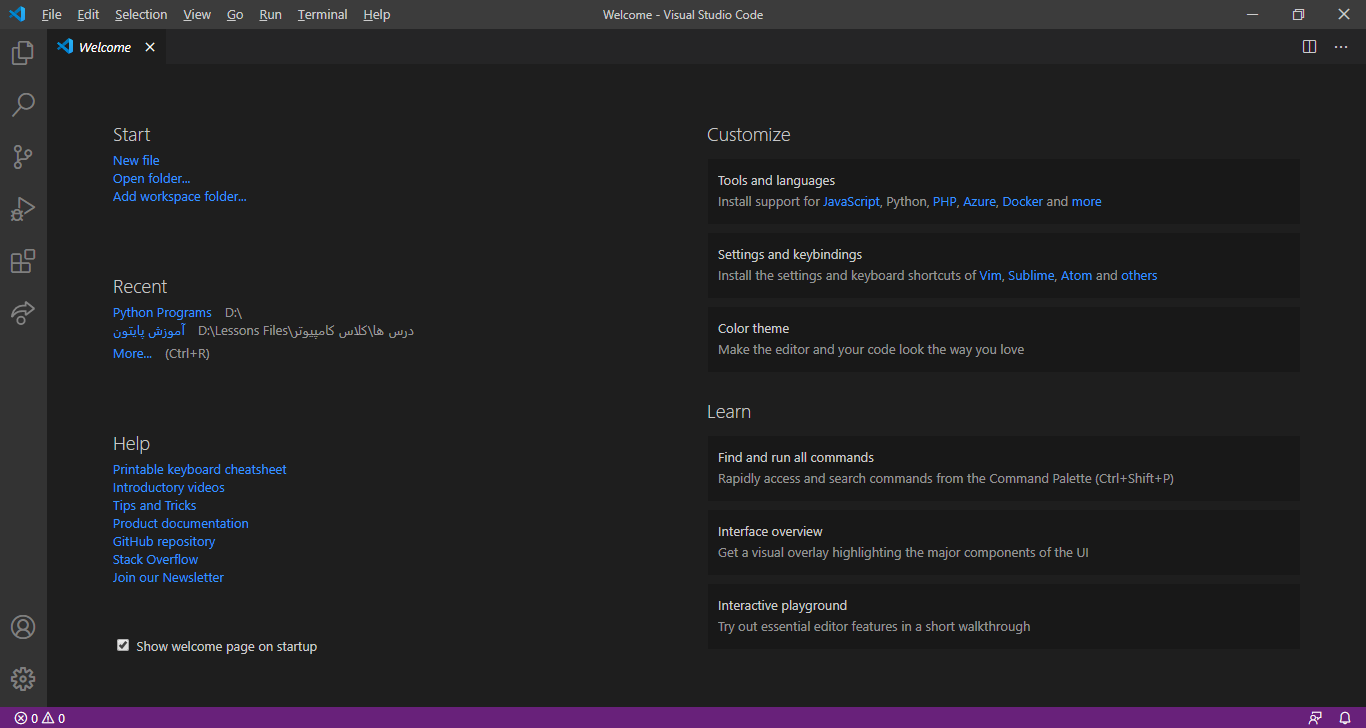Open the Color theme card
Image resolution: width=1366 pixels, height=728 pixels.
1004,339
